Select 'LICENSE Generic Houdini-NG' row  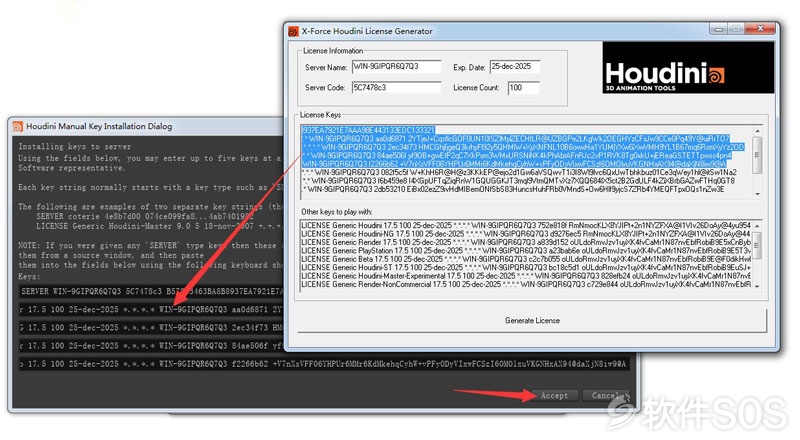point(526,234)
